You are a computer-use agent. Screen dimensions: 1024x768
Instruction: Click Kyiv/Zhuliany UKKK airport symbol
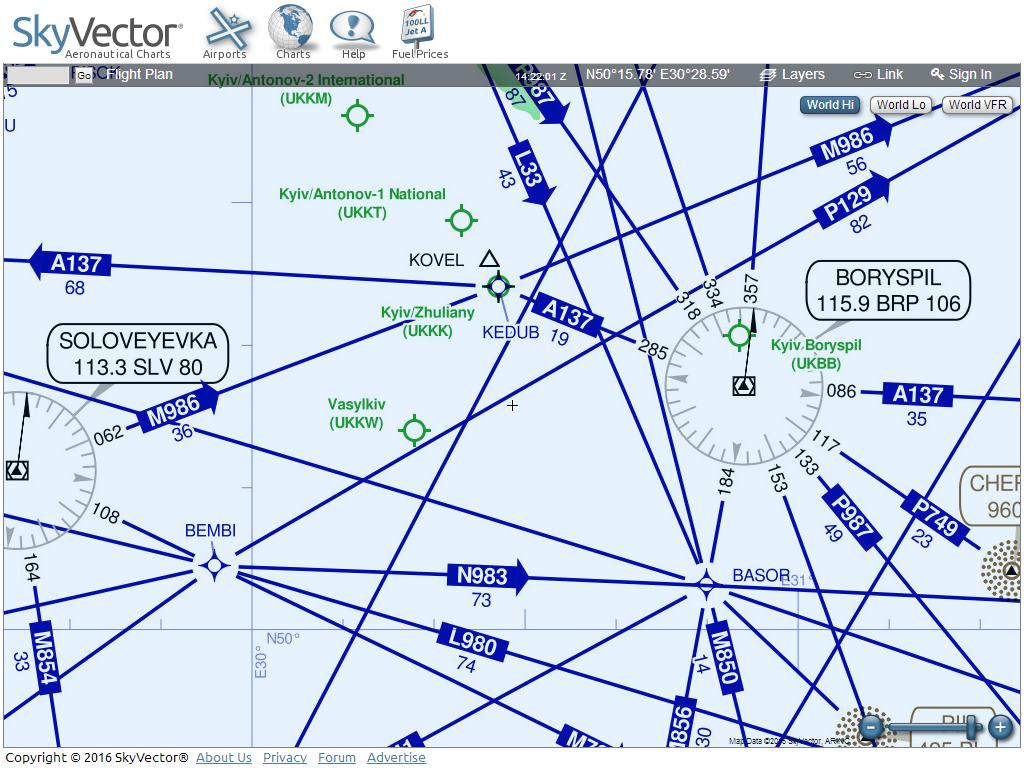pos(498,287)
